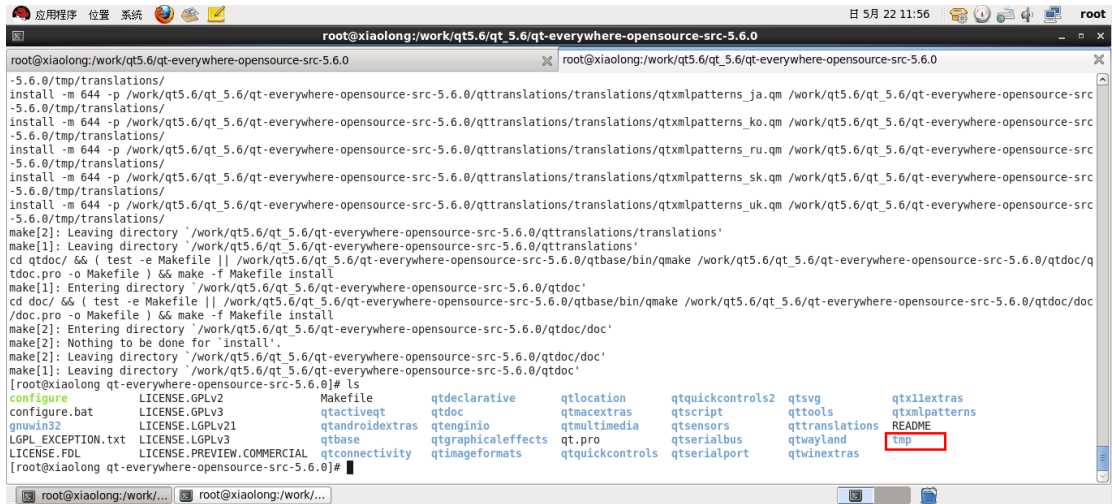This screenshot has width=1112, height=504.
Task: Click the 'qtserialport' directory name
Action: pos(709,454)
